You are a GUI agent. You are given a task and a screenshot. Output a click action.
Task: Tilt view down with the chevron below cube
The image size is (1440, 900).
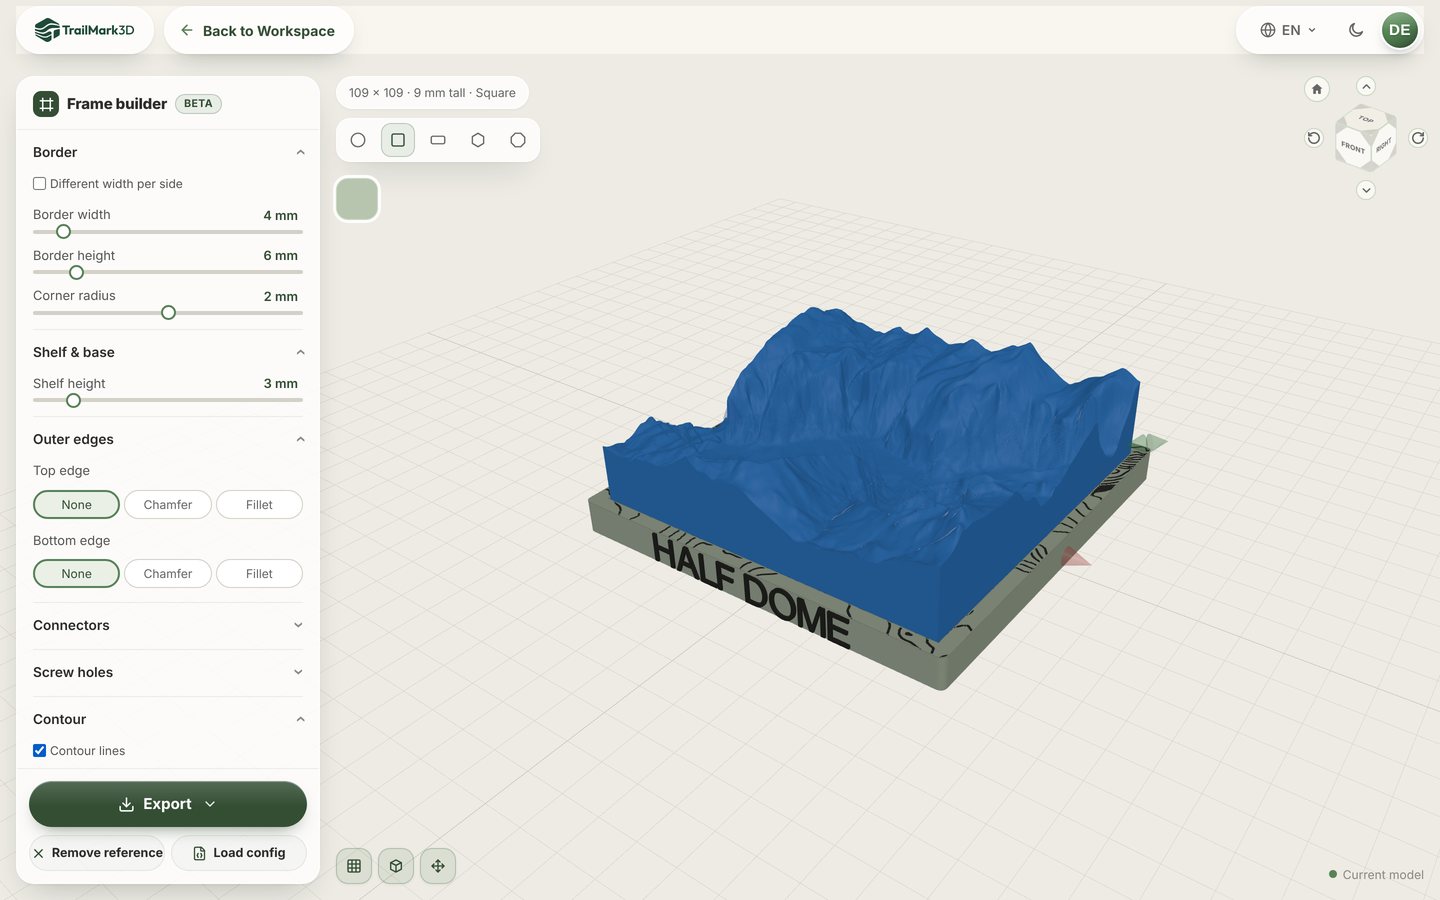(1366, 190)
